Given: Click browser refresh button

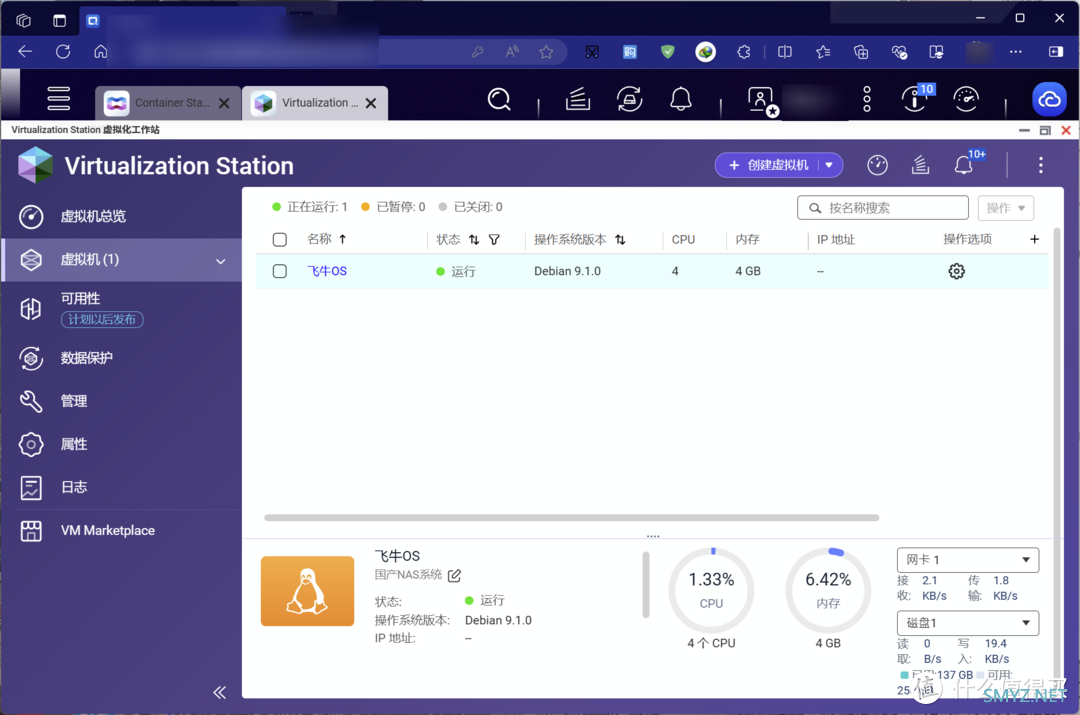Looking at the screenshot, I should pos(63,52).
